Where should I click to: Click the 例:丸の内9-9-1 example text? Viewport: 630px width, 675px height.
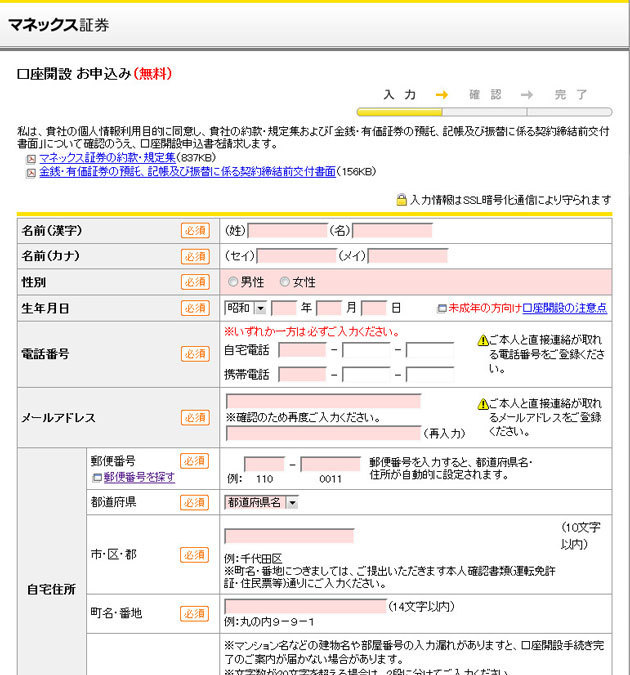269,622
